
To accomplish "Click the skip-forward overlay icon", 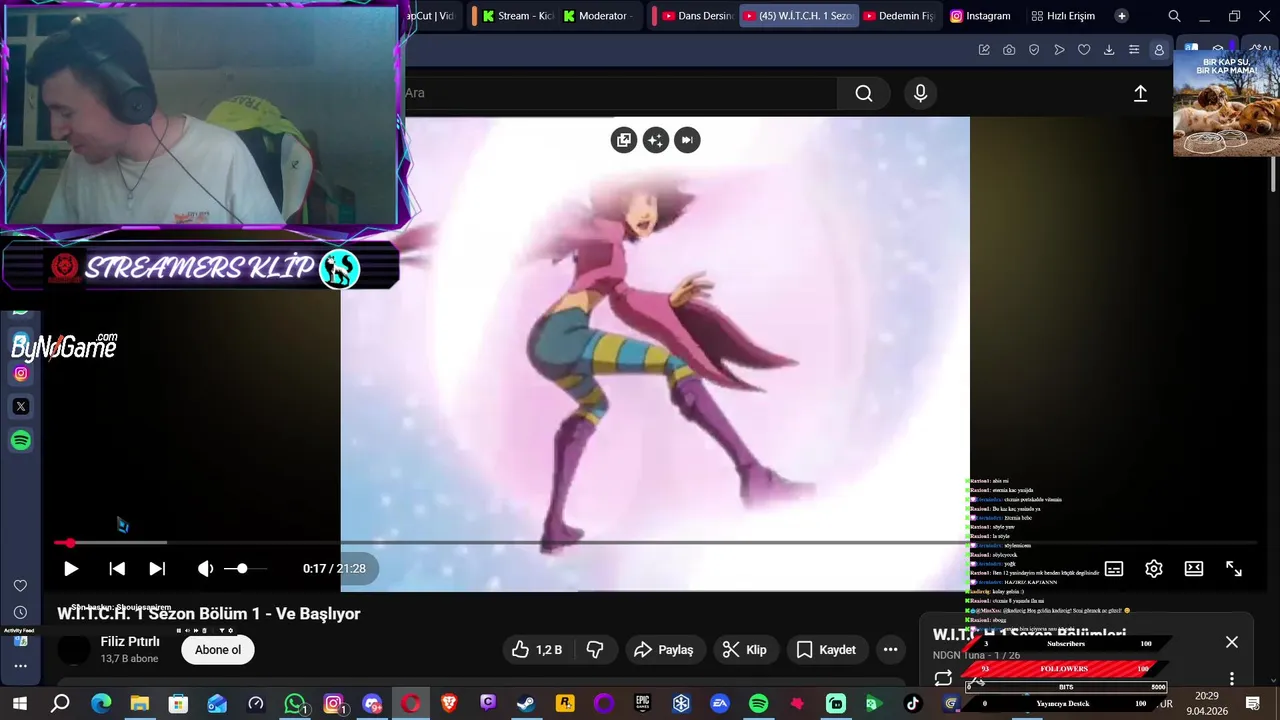I will tap(687, 140).
